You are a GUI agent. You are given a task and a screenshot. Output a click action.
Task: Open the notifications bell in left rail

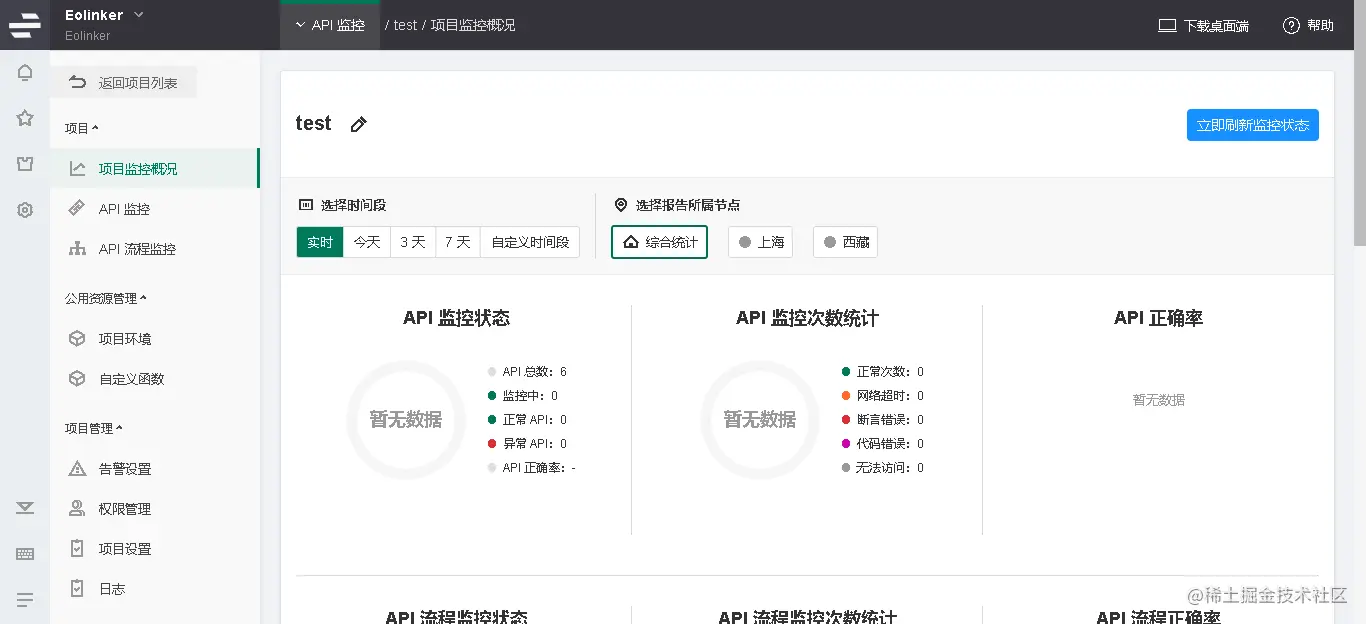(x=25, y=73)
